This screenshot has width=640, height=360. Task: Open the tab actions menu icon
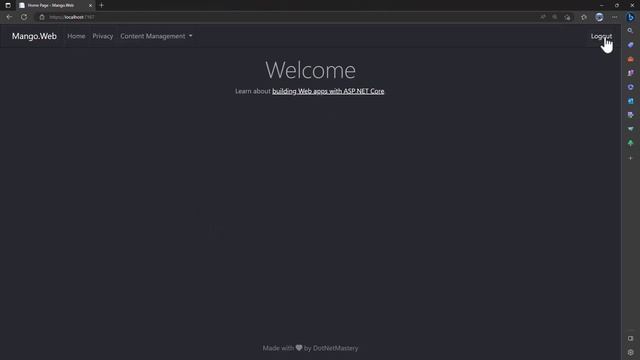[8, 5]
